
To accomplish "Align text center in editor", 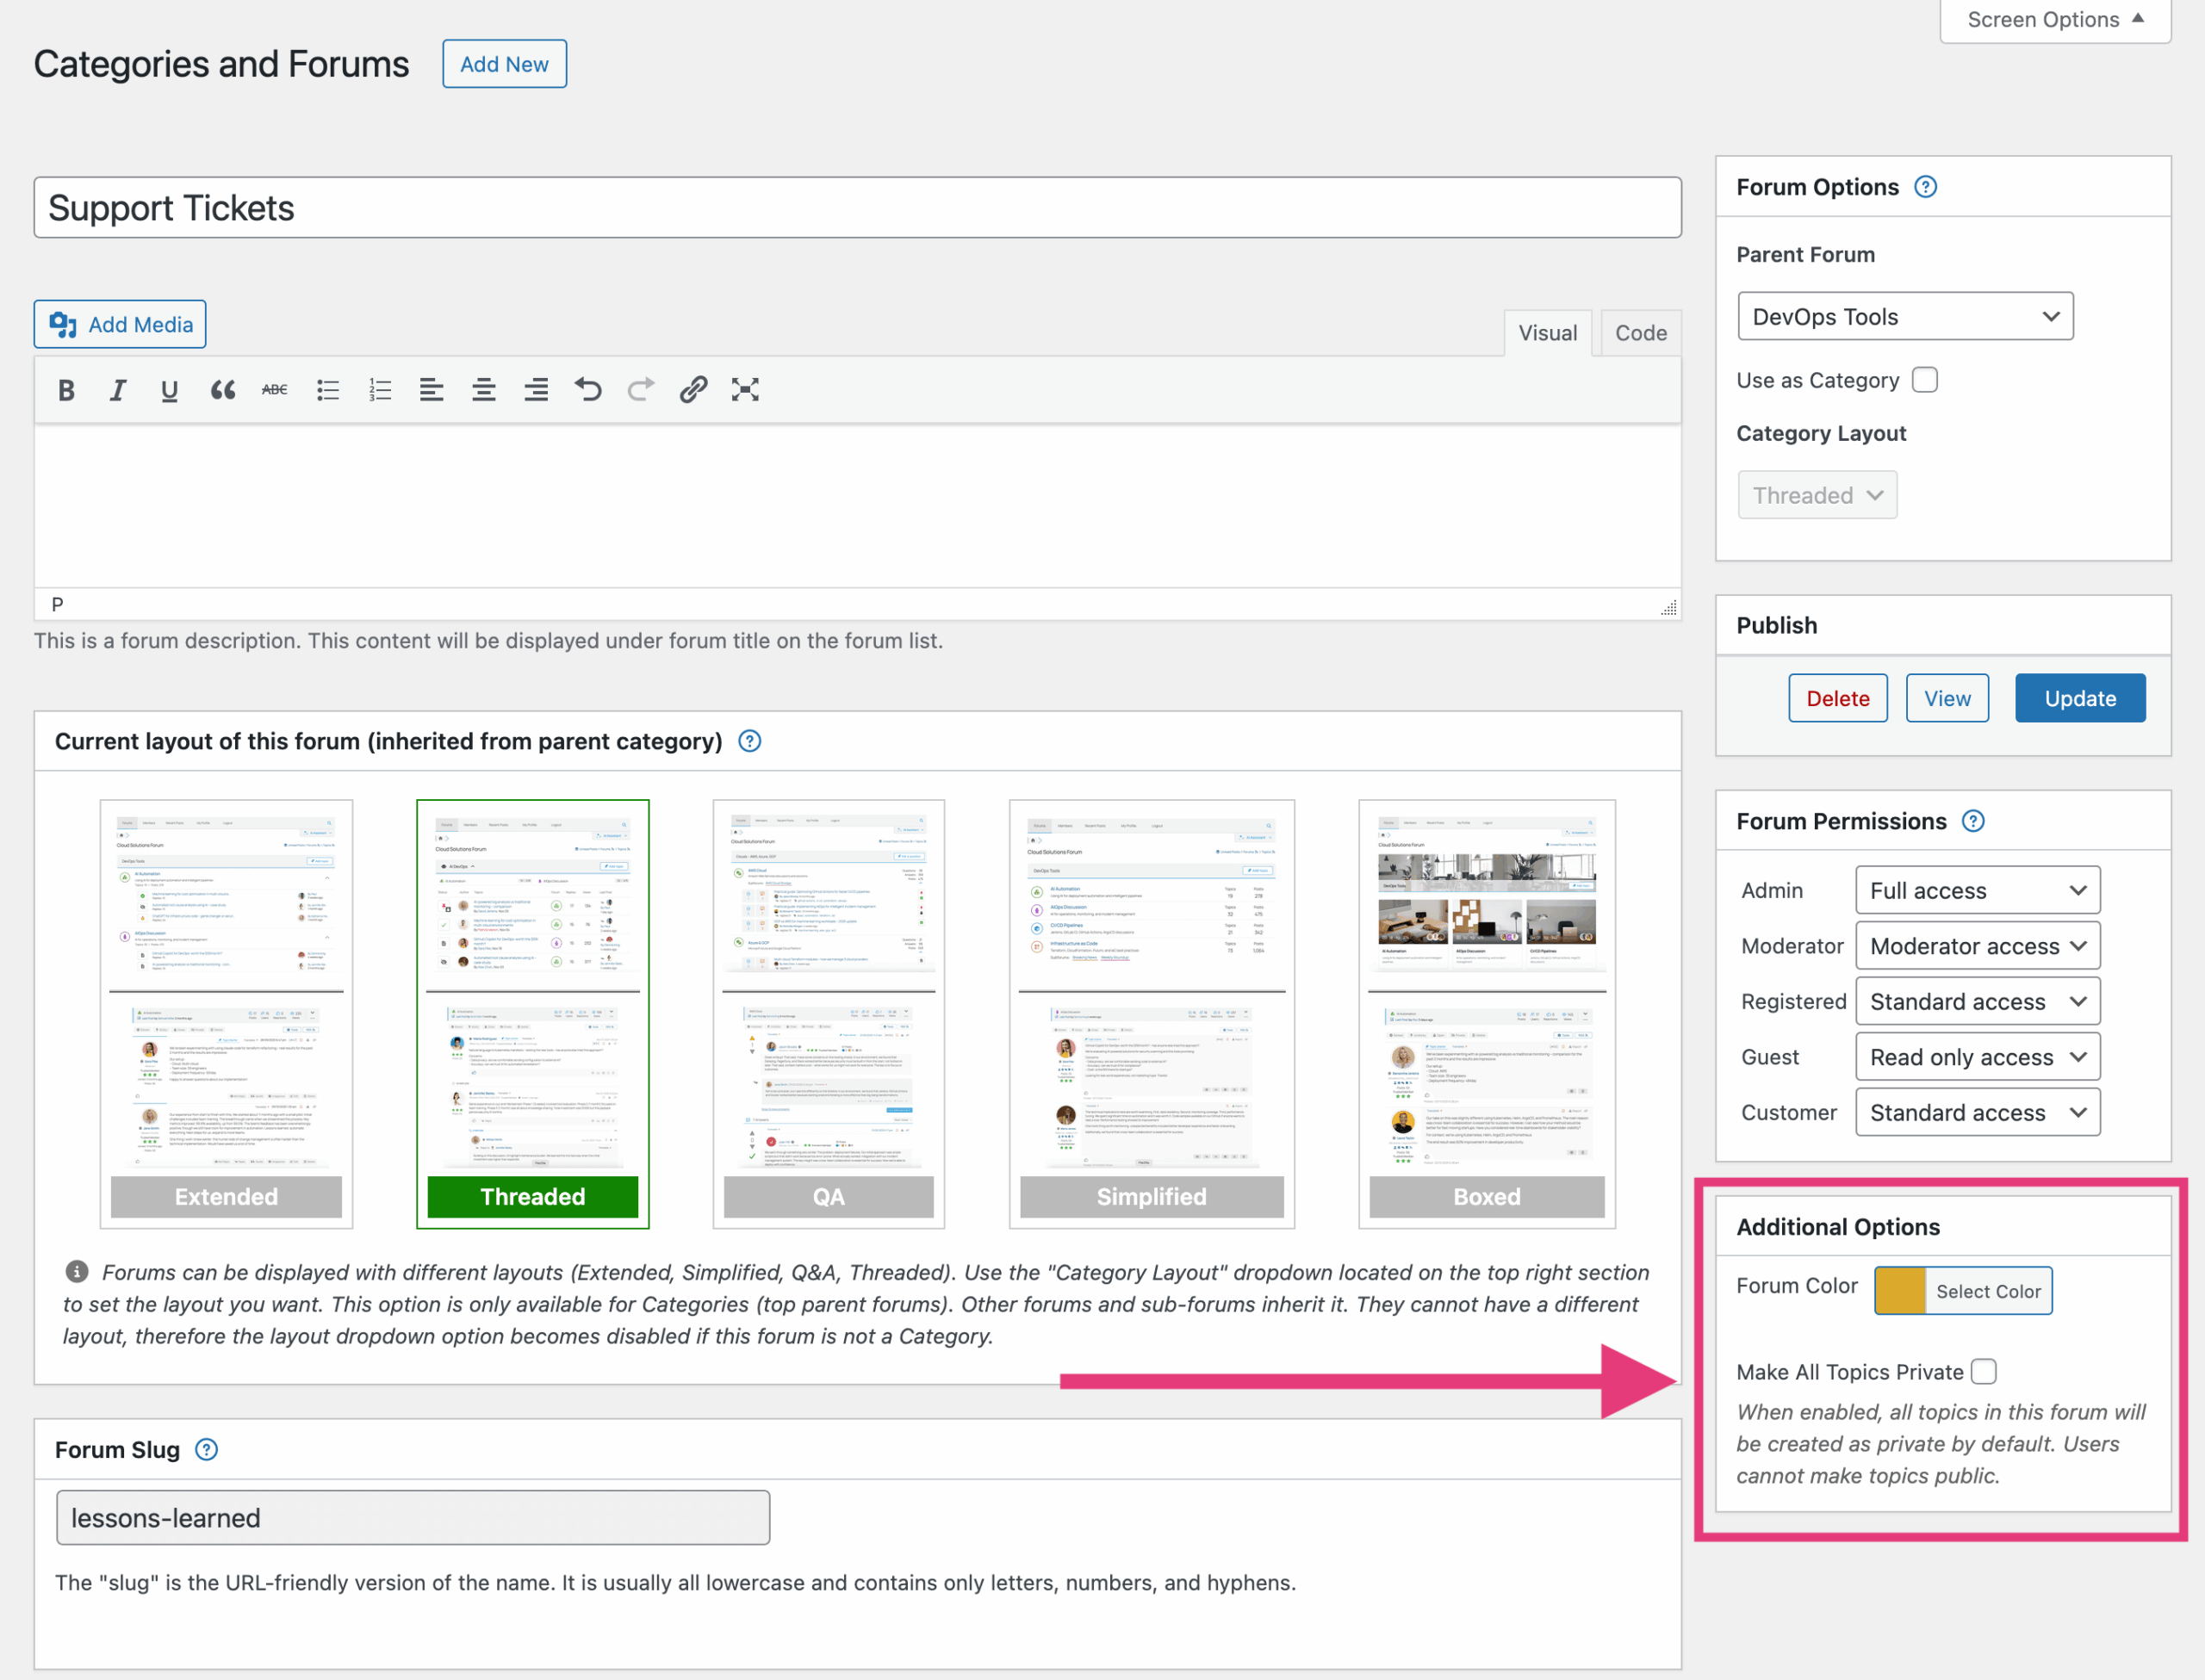I will pyautogui.click(x=484, y=390).
